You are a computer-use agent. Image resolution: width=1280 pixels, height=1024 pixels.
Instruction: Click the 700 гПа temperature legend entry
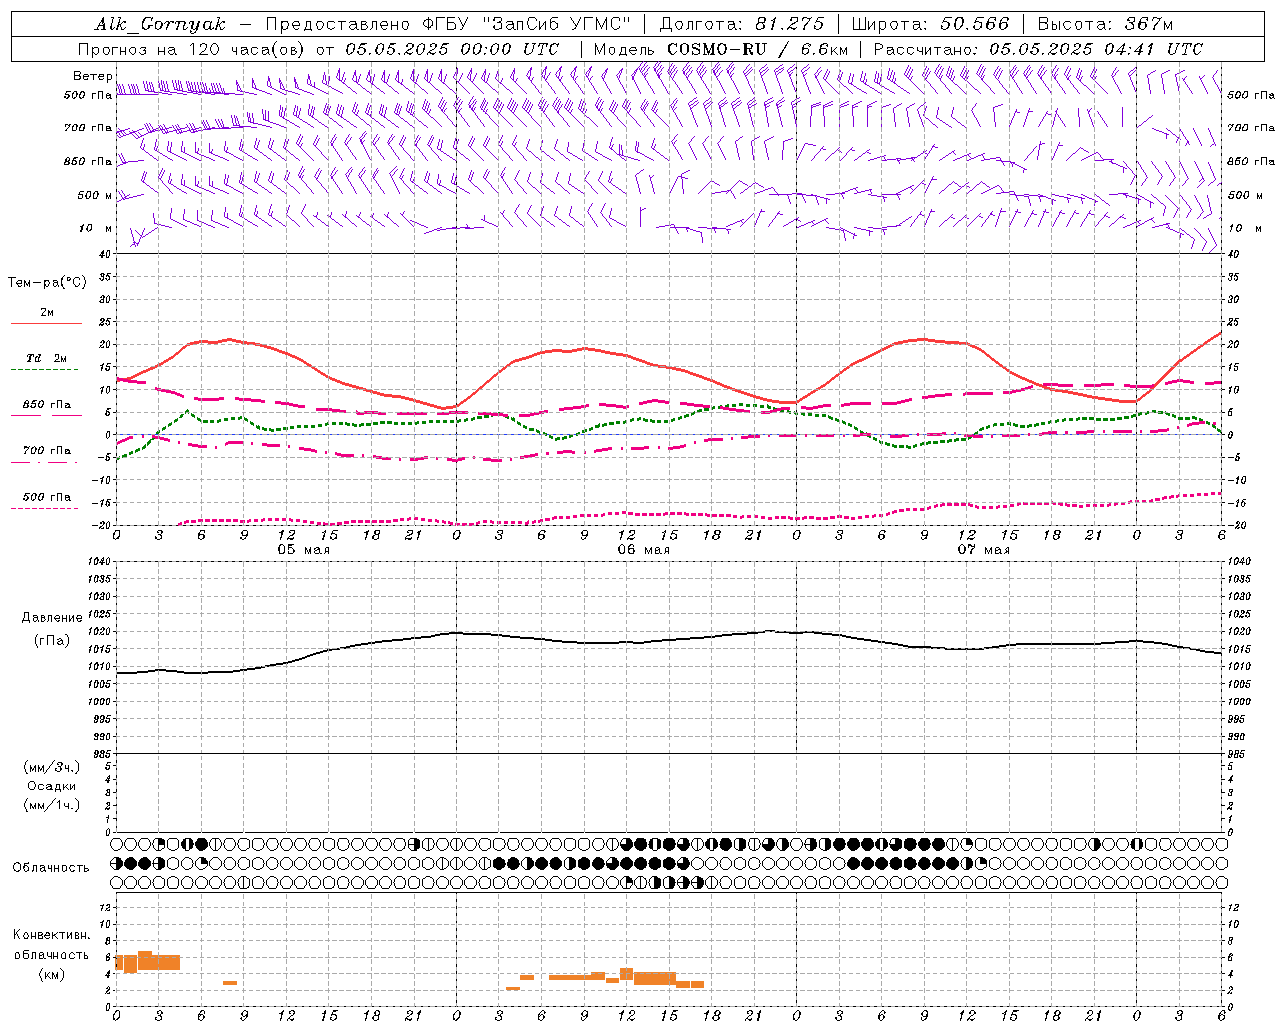point(47,451)
